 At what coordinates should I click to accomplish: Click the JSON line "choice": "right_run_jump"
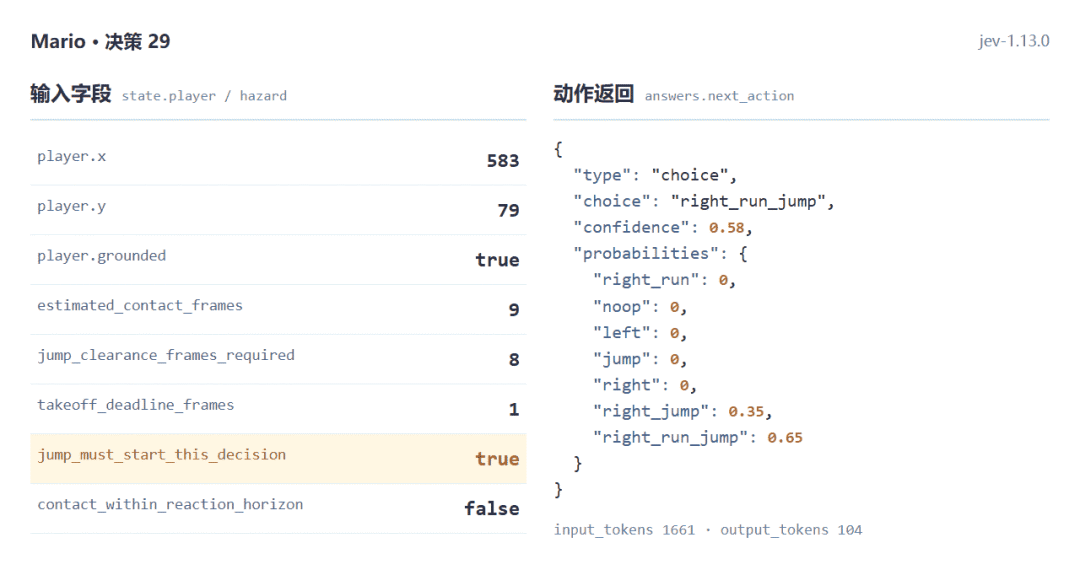point(703,201)
